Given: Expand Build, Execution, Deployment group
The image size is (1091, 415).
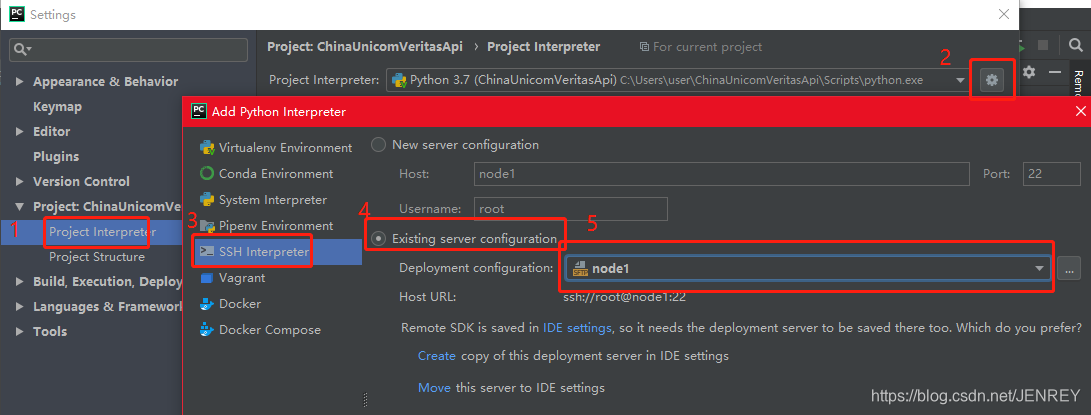Looking at the screenshot, I should (x=19, y=282).
